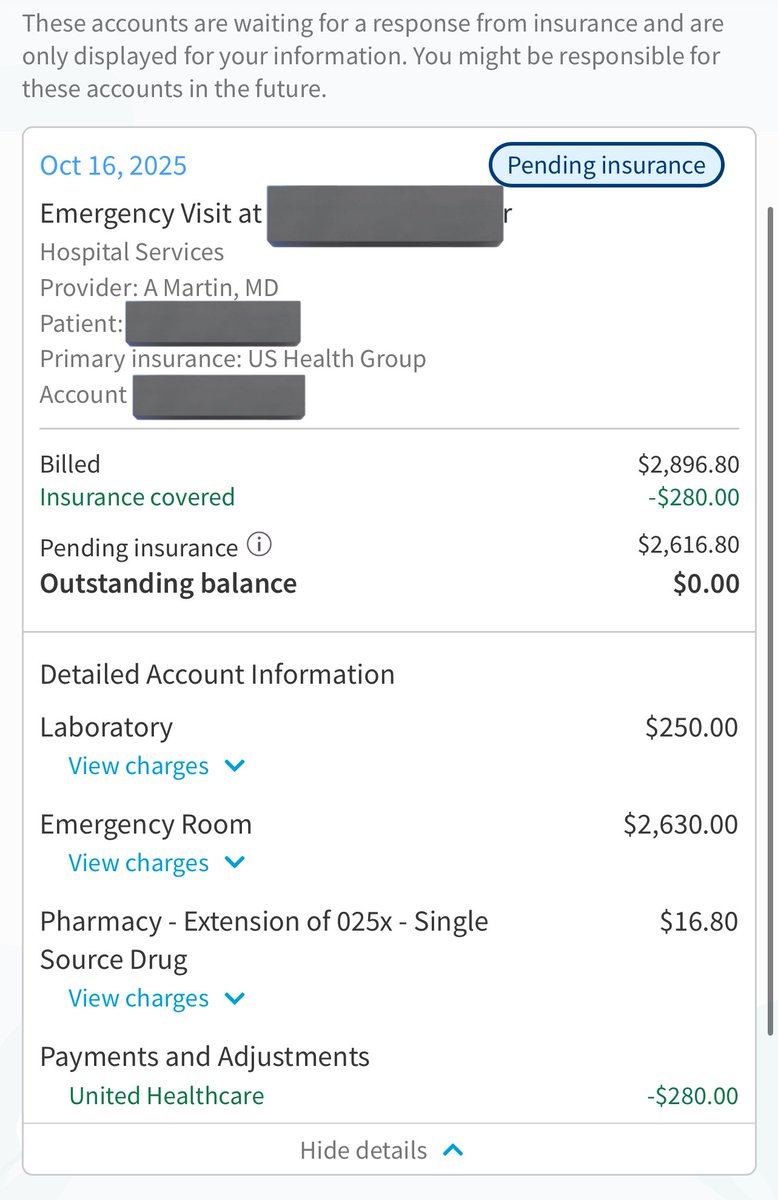This screenshot has width=778, height=1200.
Task: Click the Payments and Adjustments heading
Action: point(205,1056)
